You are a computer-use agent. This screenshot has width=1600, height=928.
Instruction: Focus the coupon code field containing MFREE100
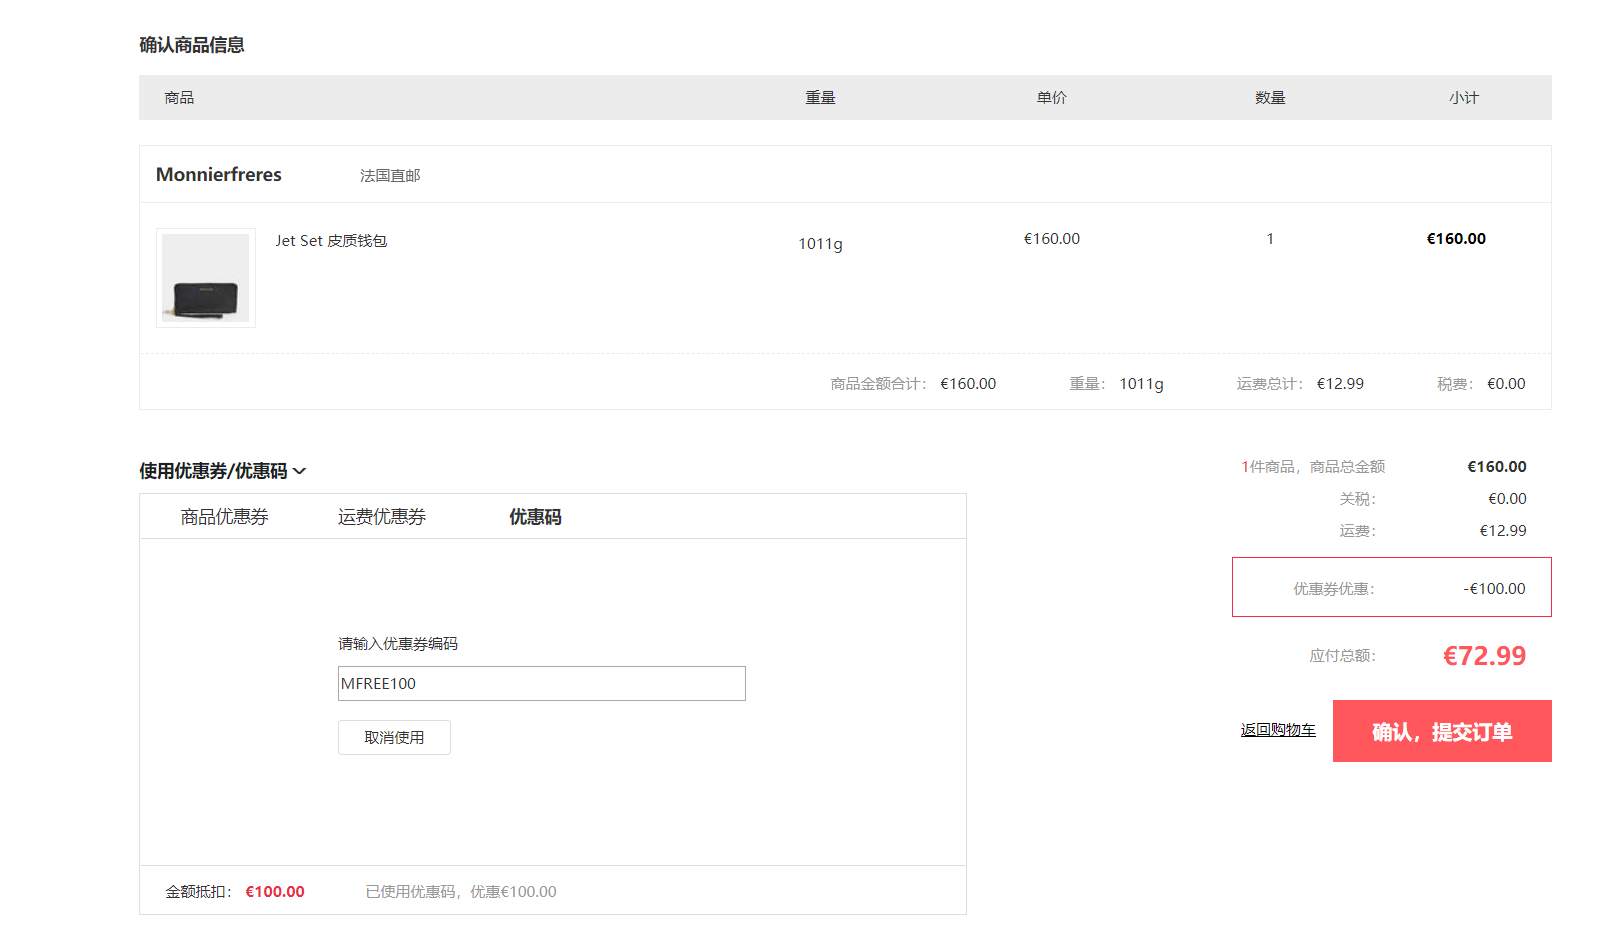point(541,684)
